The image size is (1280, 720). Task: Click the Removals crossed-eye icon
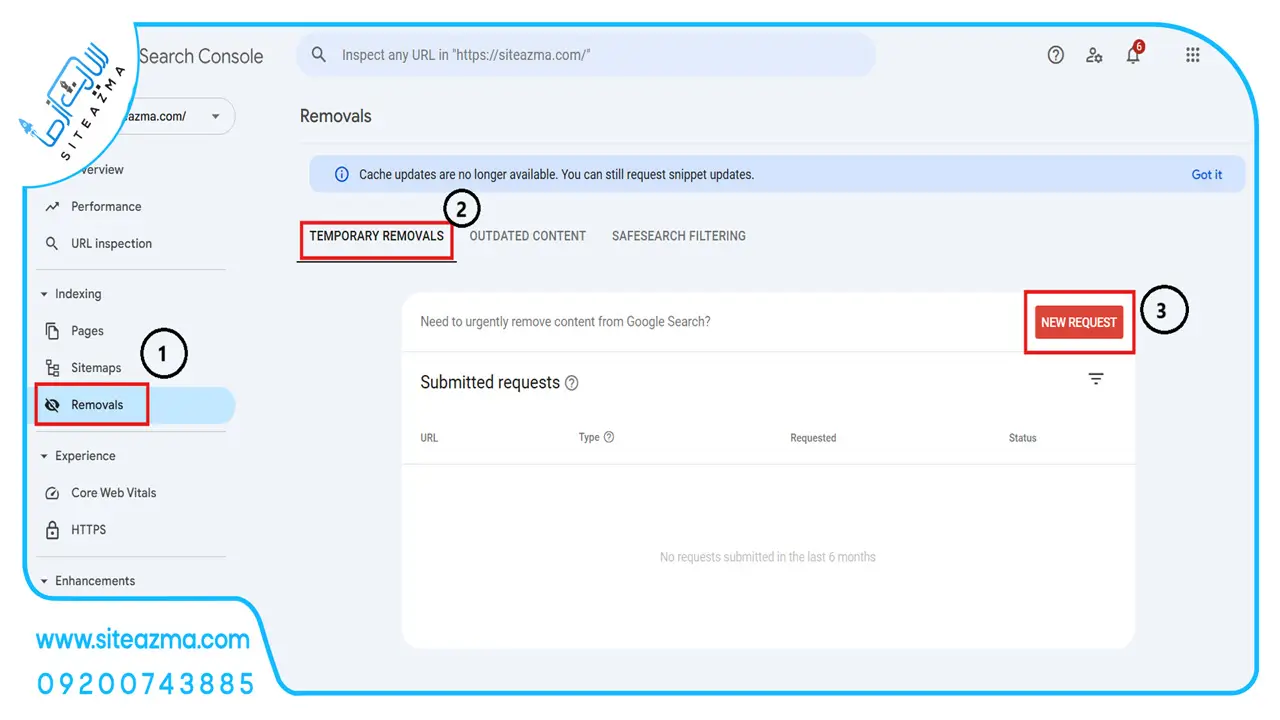(53, 405)
